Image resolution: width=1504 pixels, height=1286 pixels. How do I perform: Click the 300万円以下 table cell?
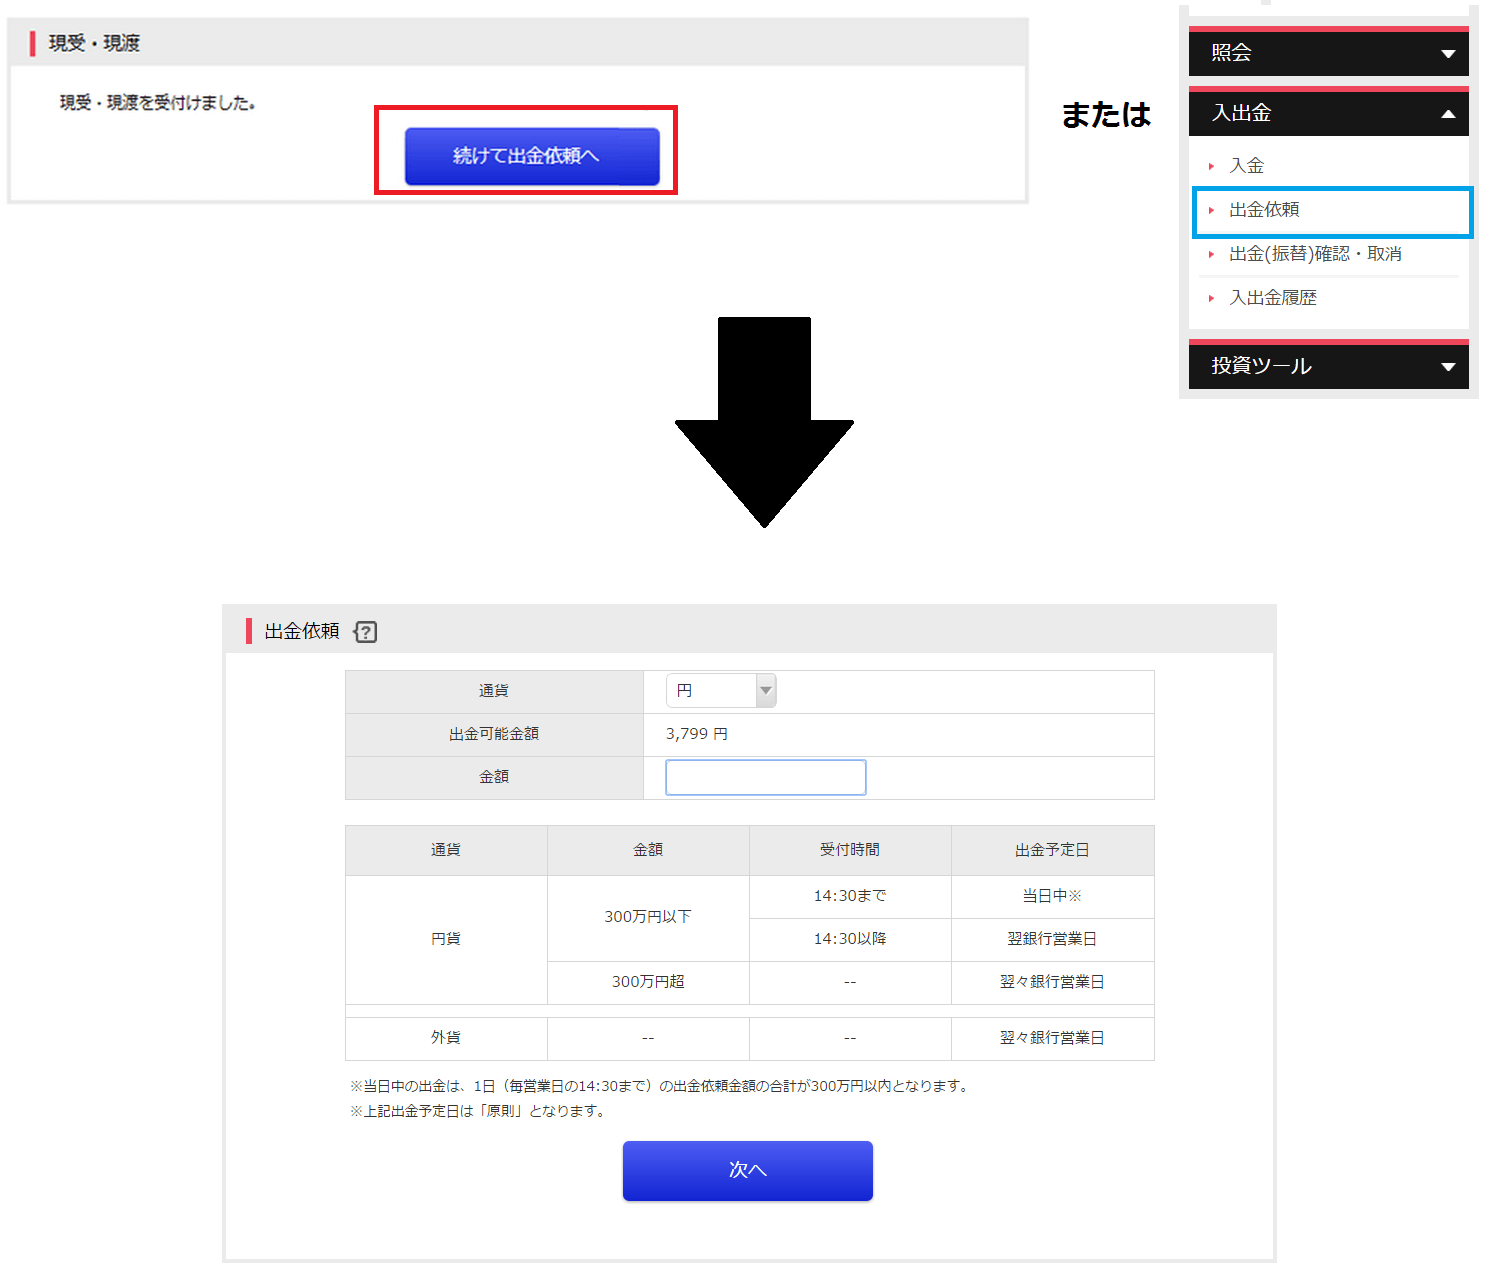click(x=647, y=917)
